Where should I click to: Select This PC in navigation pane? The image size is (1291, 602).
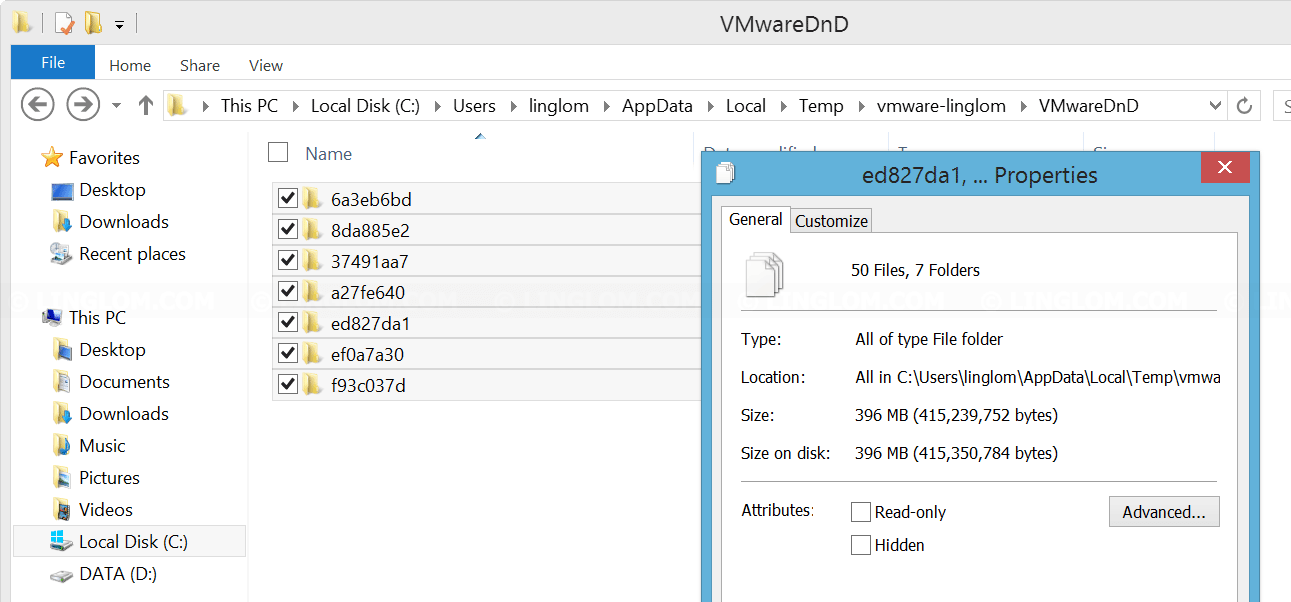[97, 317]
